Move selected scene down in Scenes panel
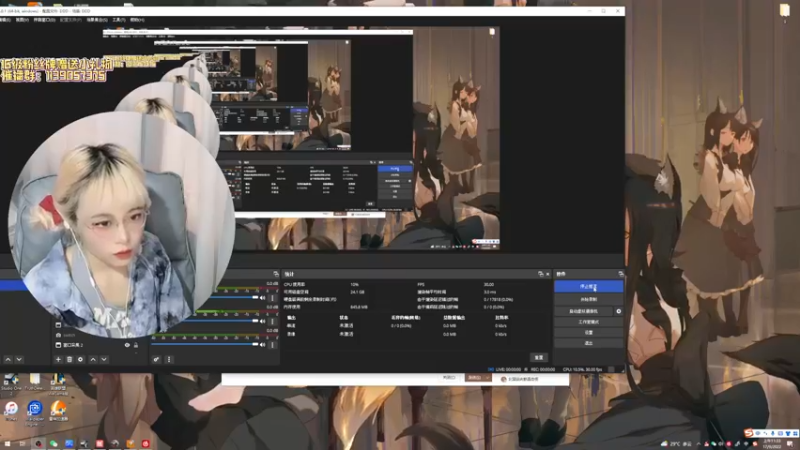Screen dimensions: 800x450 19,360
